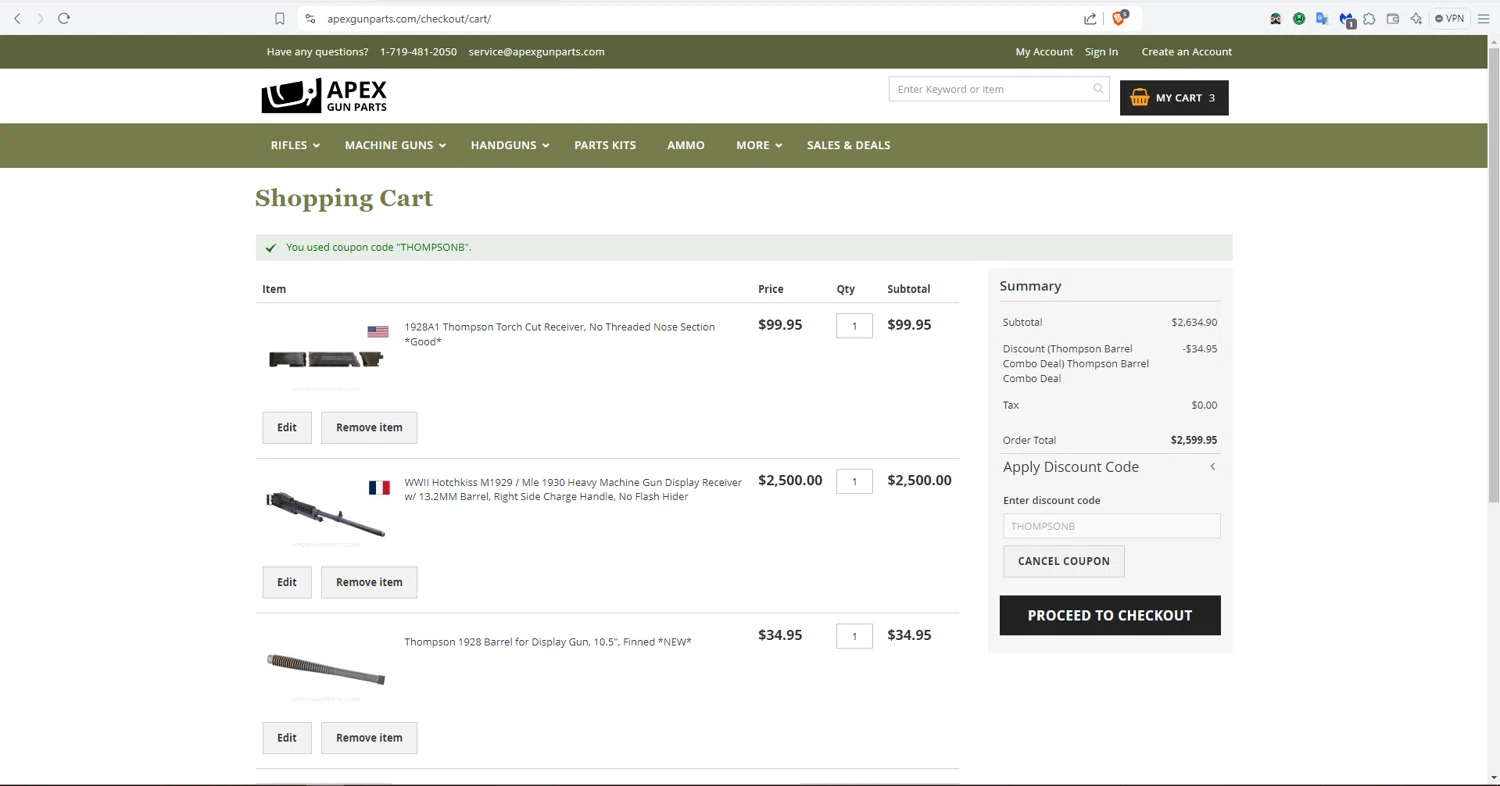Open WWII Hotchkiss M1929 product title link

click(x=573, y=489)
